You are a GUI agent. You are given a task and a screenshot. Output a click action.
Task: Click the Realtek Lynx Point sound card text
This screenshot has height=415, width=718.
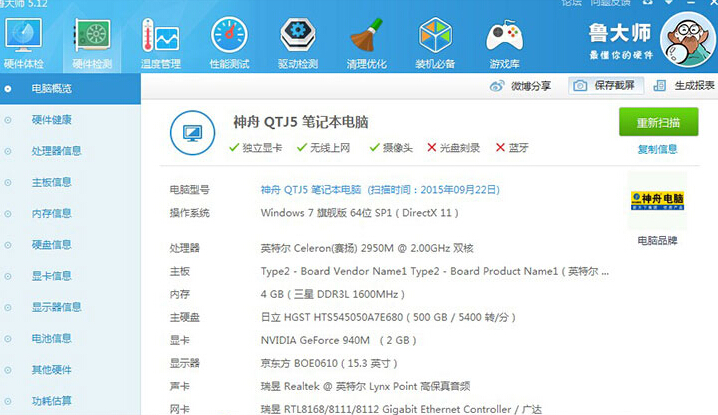(x=365, y=386)
